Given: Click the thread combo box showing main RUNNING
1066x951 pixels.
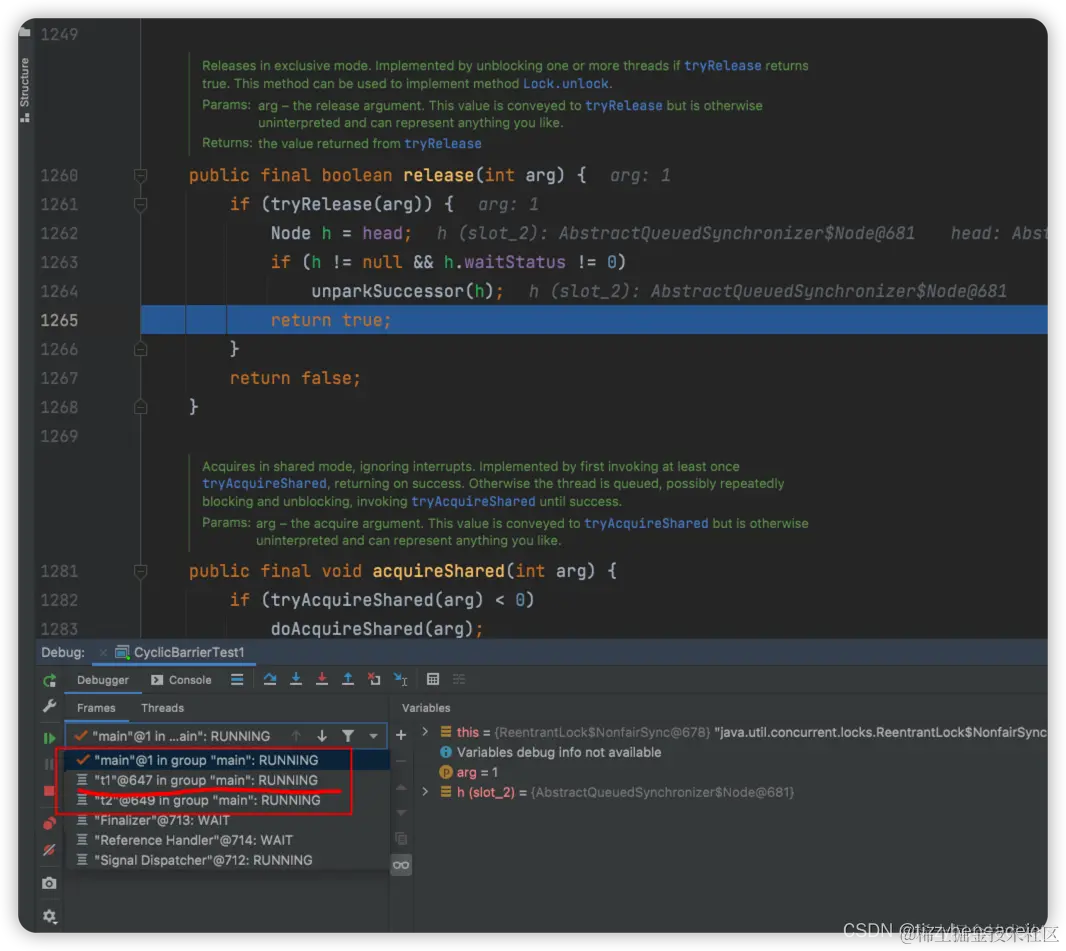Looking at the screenshot, I should pos(226,736).
